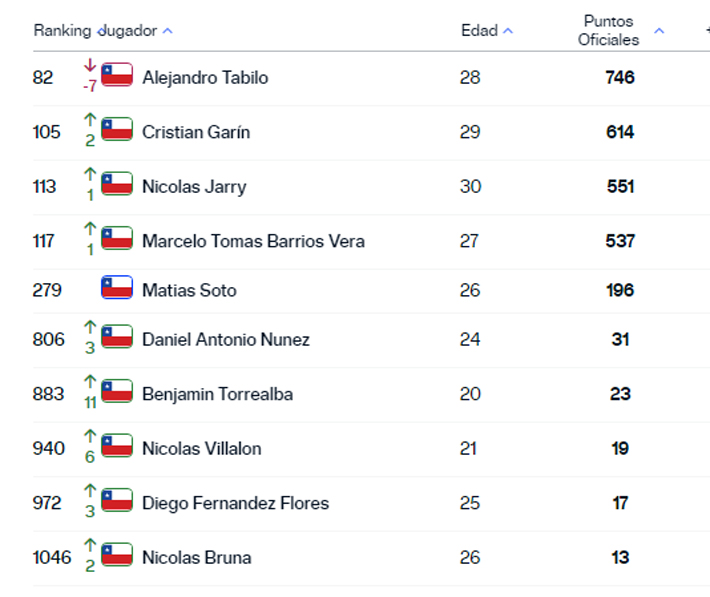
Task: Click the flag beside Benjamin Torrealba
Action: (117, 392)
